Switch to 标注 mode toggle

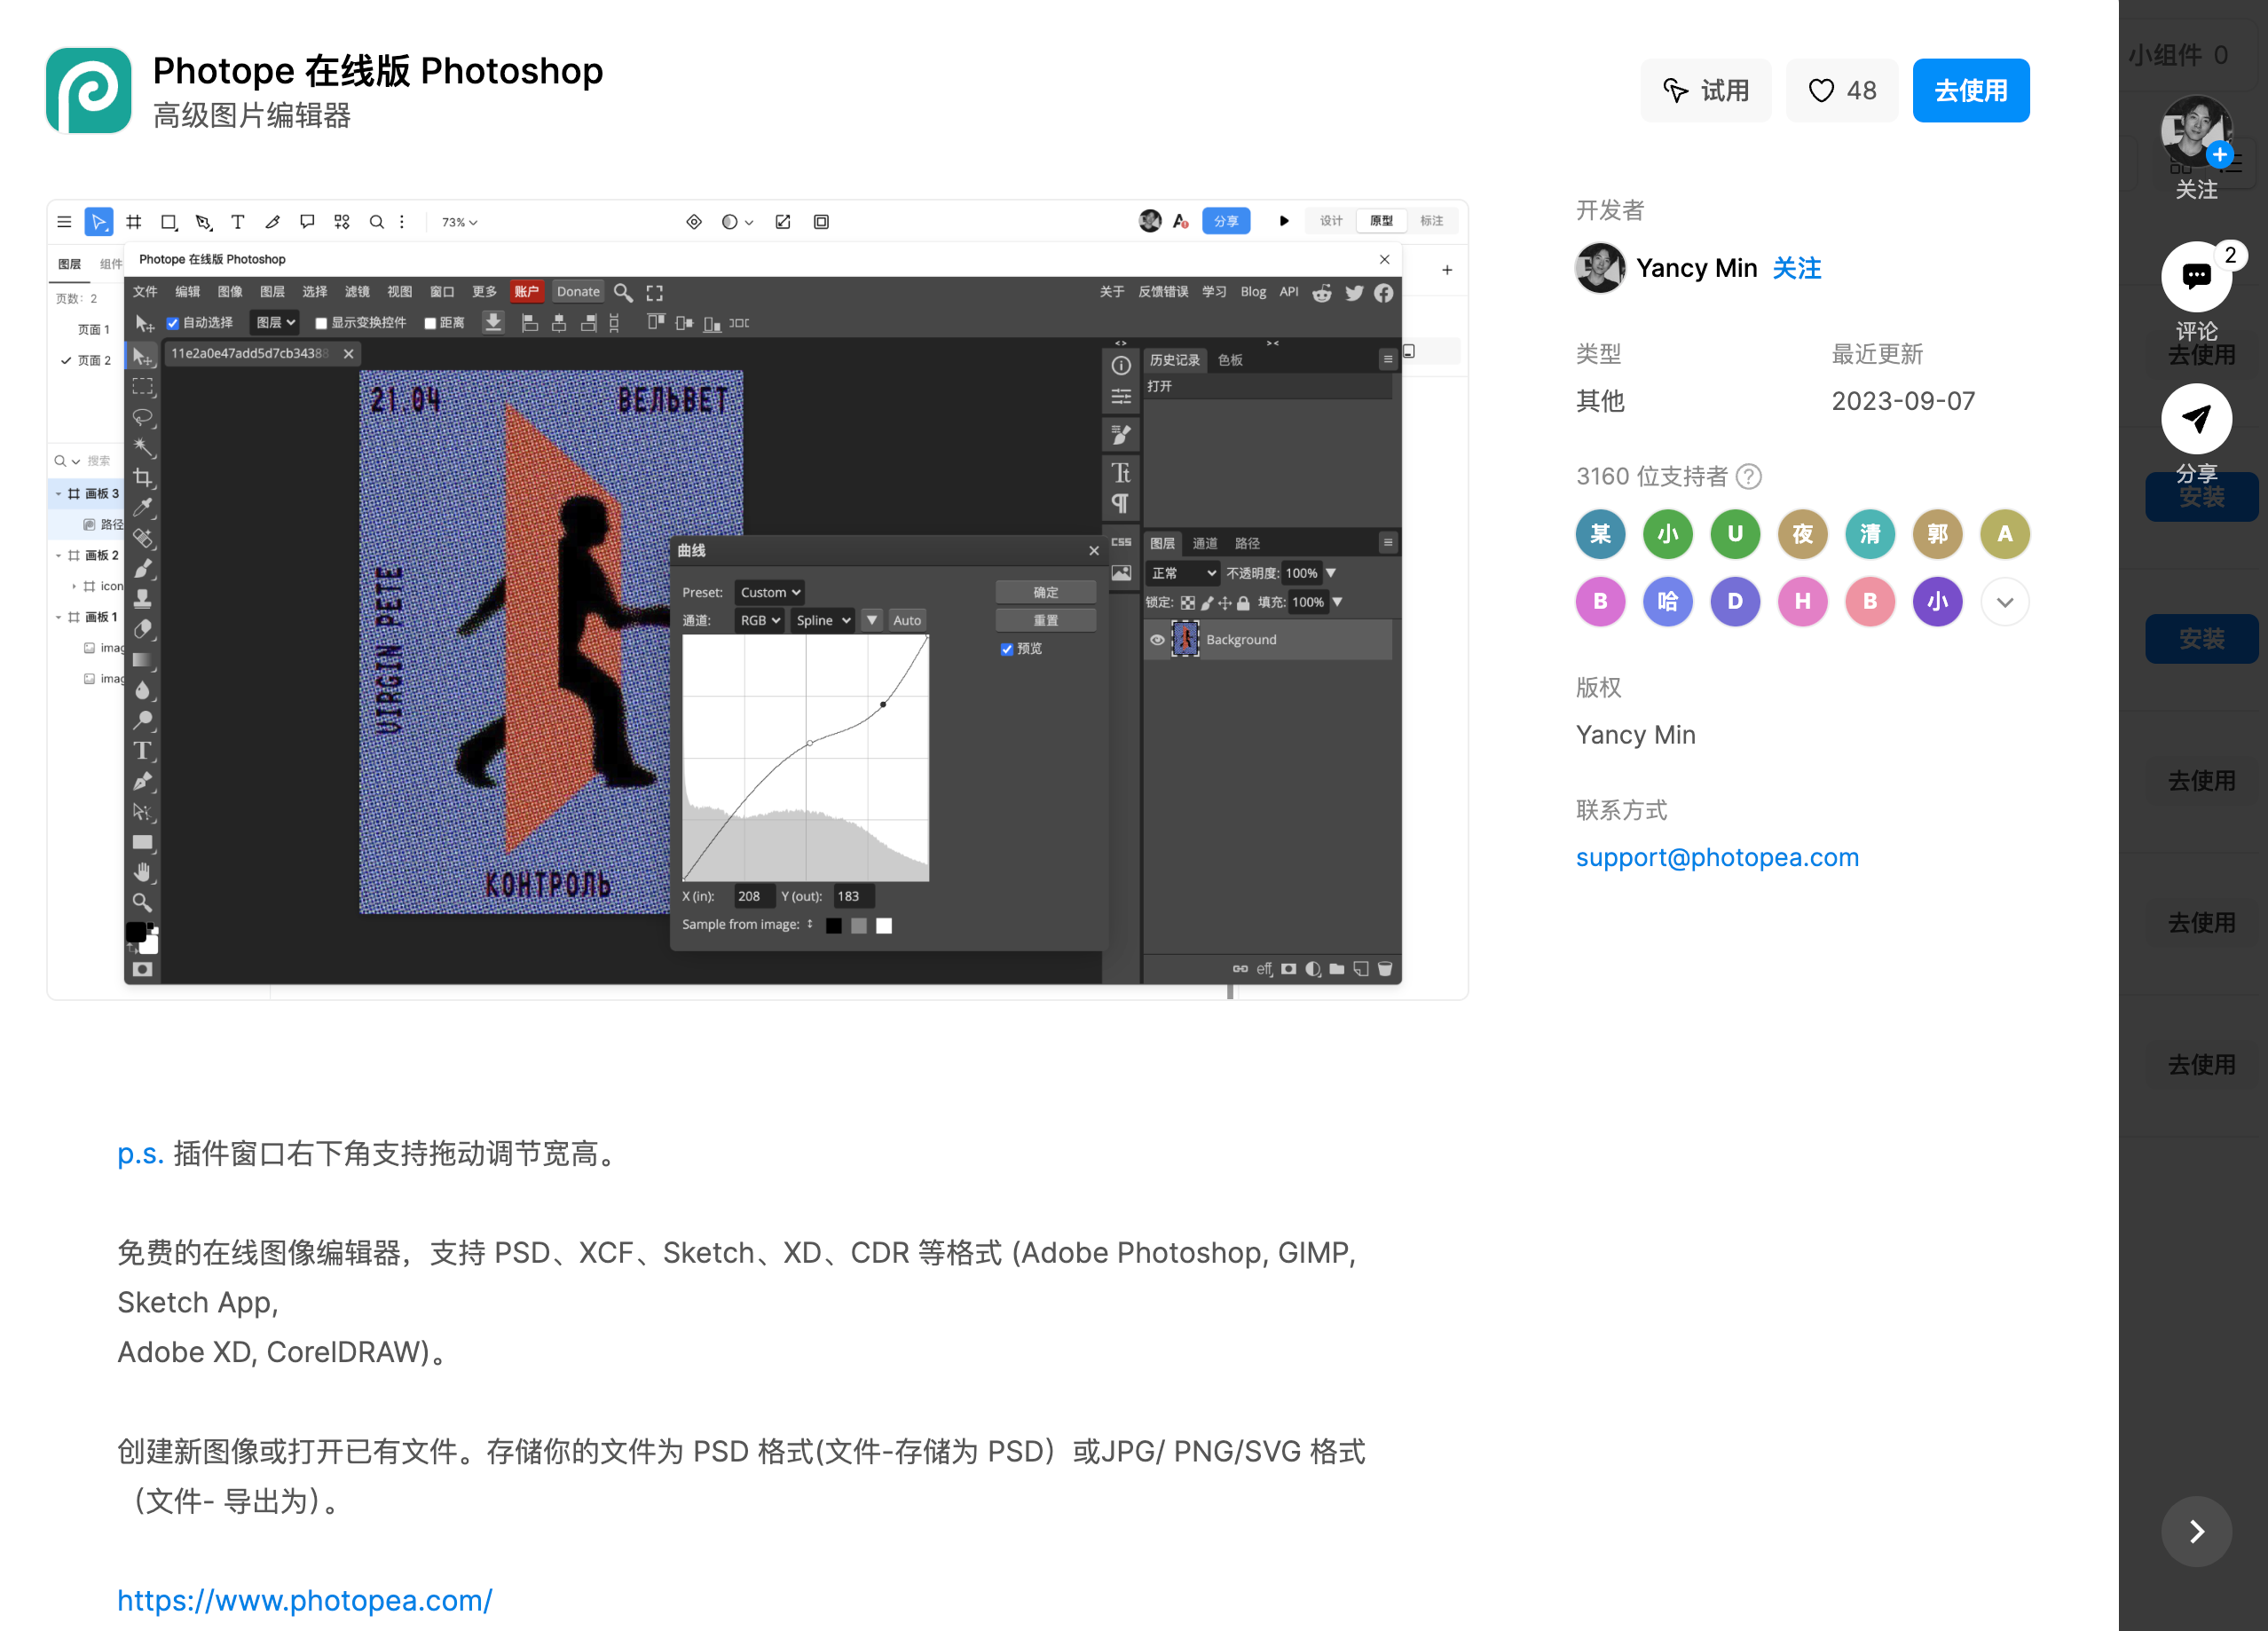[1432, 221]
